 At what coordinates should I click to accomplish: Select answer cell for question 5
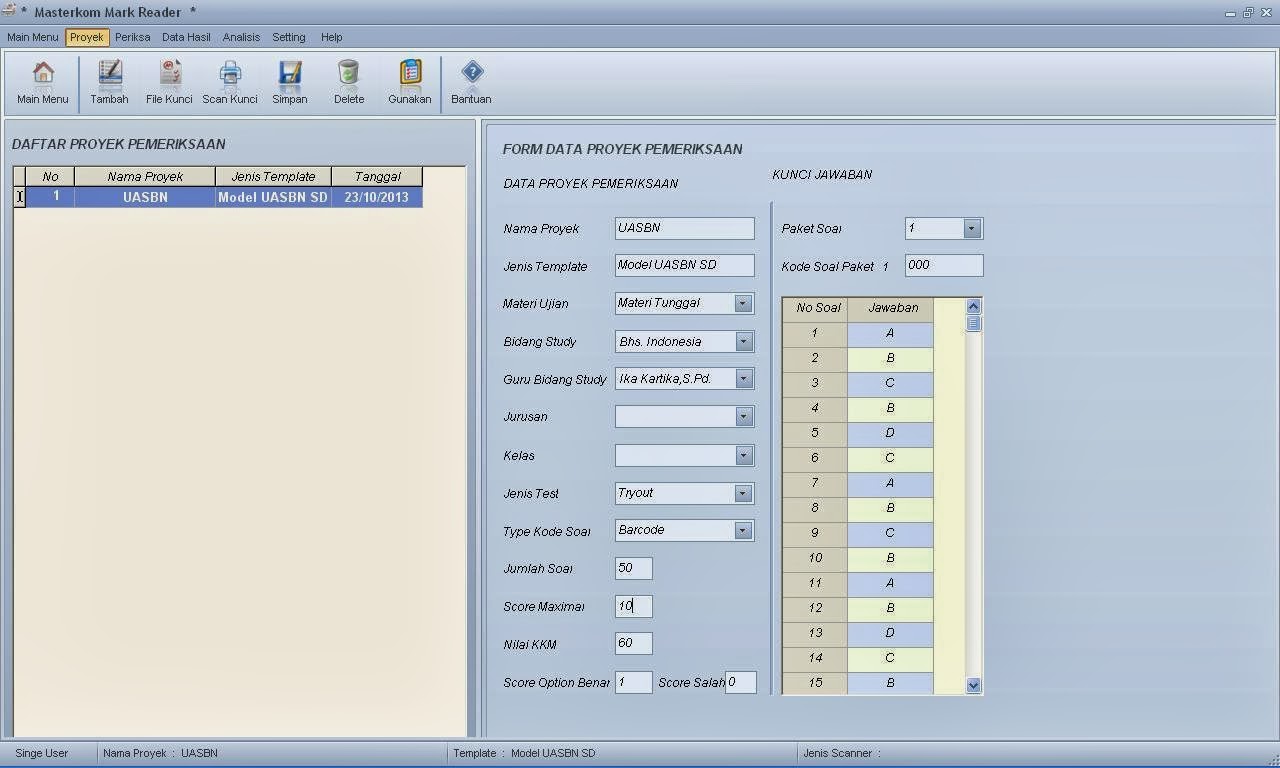(x=890, y=433)
